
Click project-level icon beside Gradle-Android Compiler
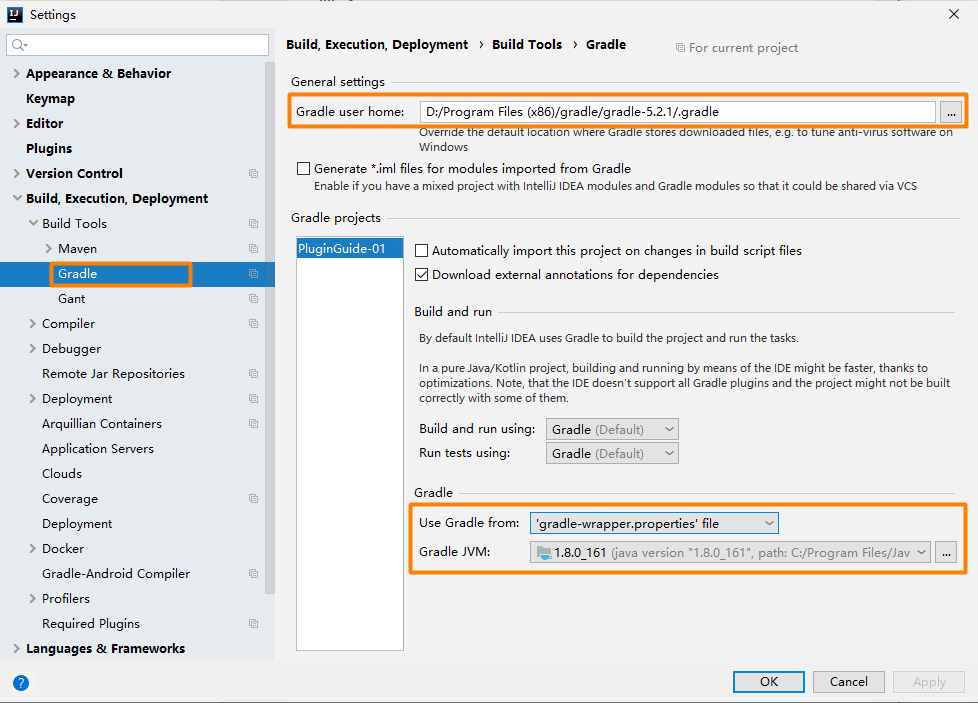253,573
